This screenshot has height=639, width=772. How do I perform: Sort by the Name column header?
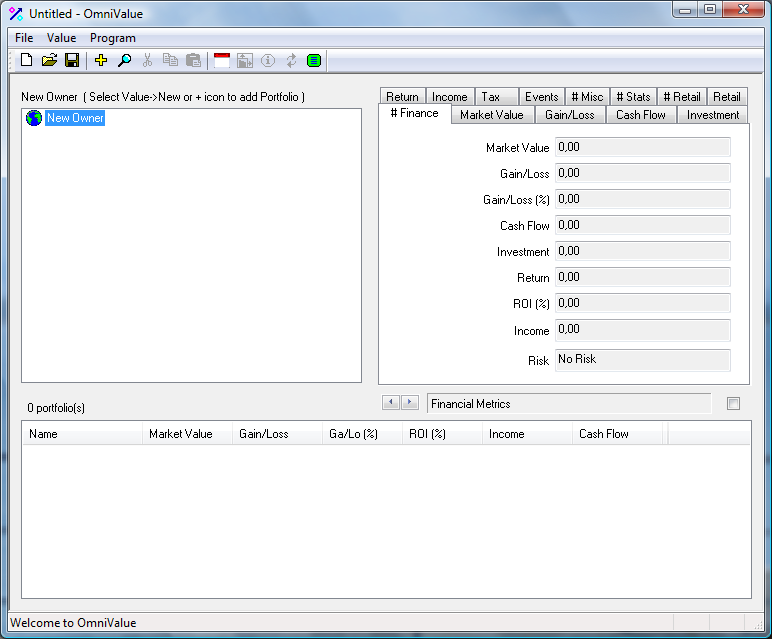83,434
